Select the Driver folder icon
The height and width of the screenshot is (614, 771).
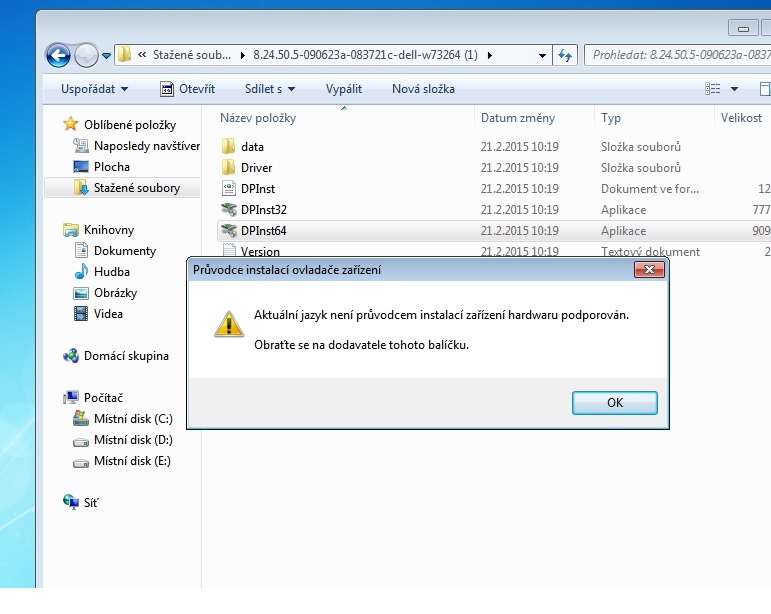228,168
